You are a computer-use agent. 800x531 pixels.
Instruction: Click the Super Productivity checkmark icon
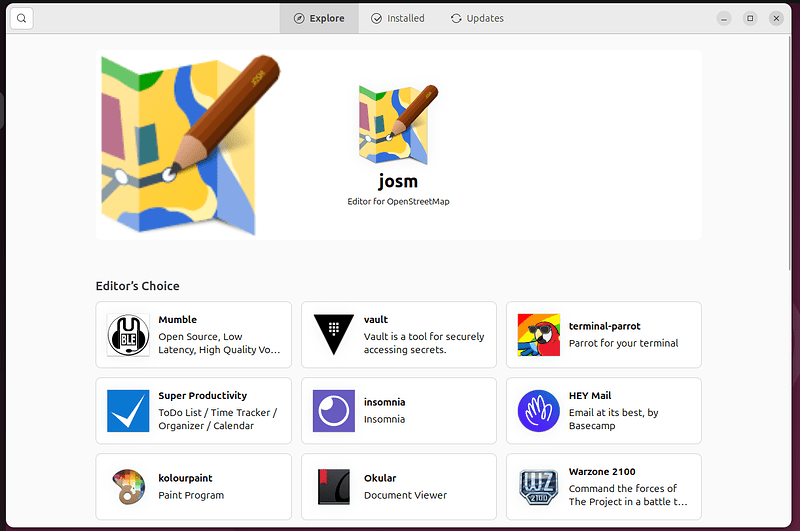point(128,411)
